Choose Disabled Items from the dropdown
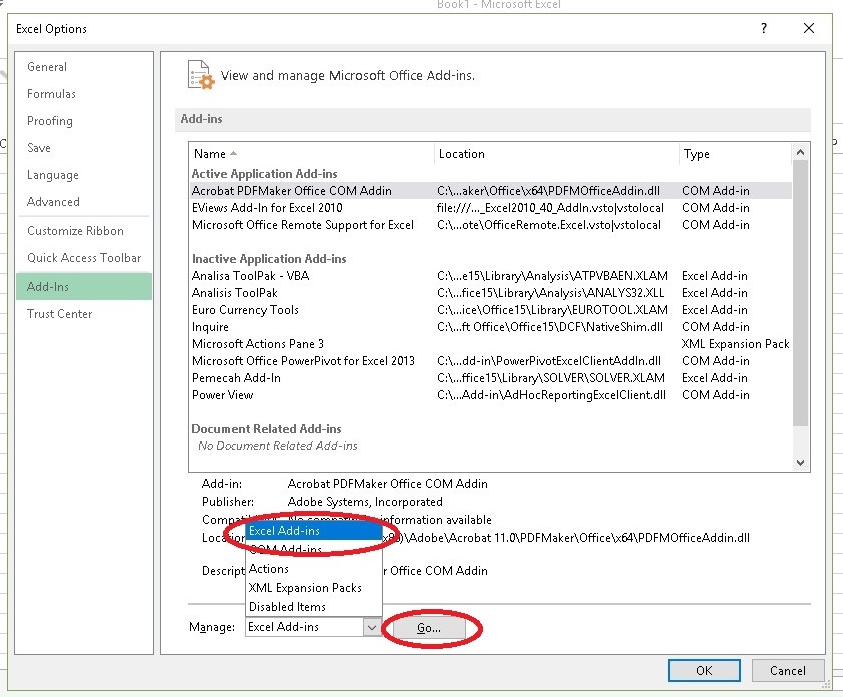This screenshot has height=697, width=843. click(x=287, y=606)
